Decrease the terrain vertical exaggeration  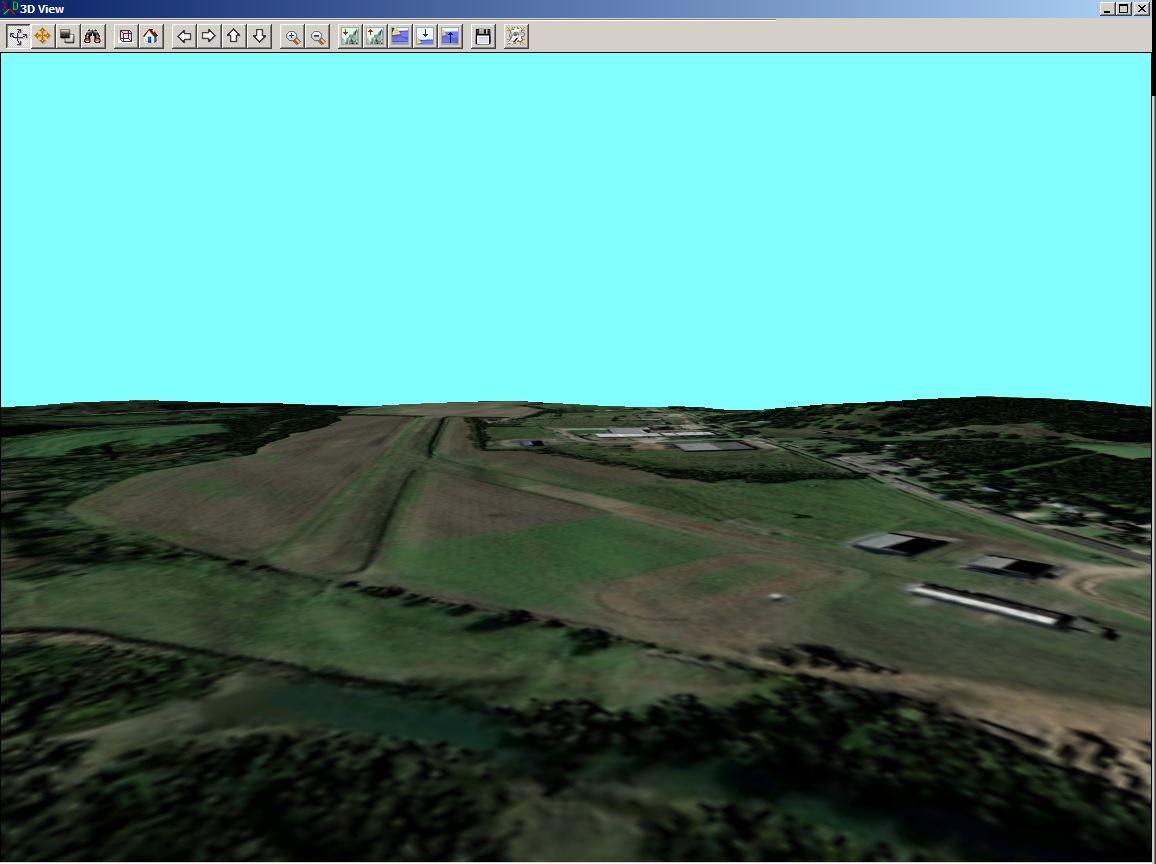[x=349, y=36]
